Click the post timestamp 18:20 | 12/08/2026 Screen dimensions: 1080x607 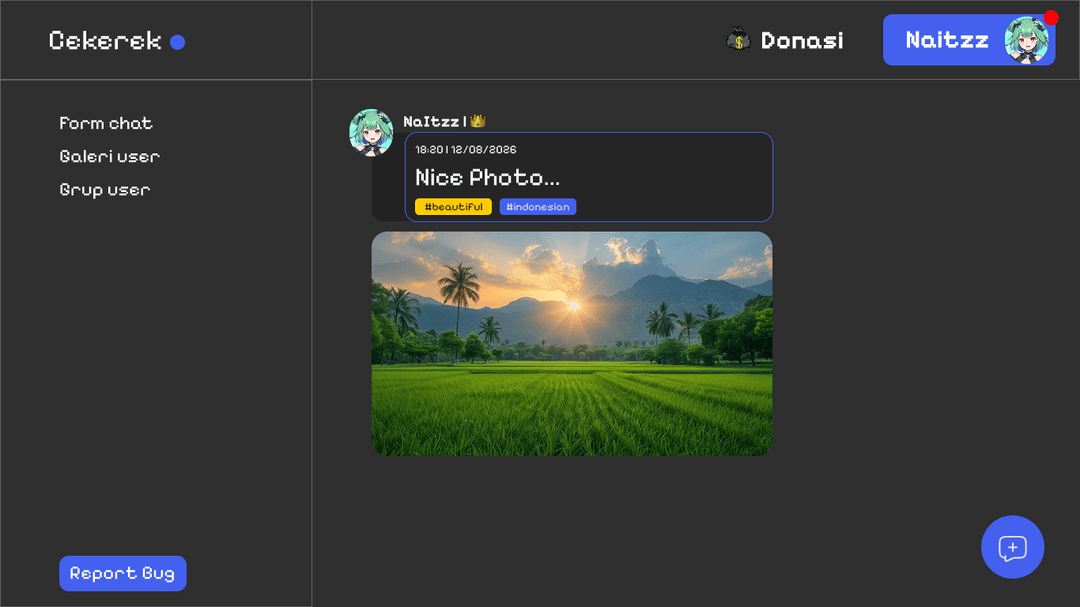pyautogui.click(x=466, y=150)
